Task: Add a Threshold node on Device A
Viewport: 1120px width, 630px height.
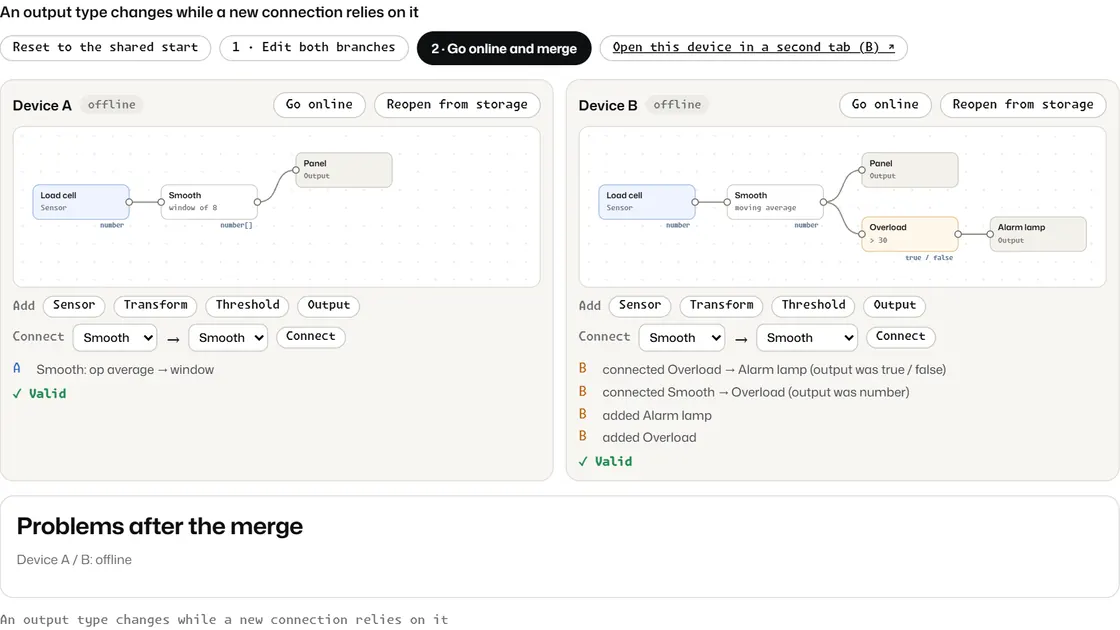Action: (248, 305)
